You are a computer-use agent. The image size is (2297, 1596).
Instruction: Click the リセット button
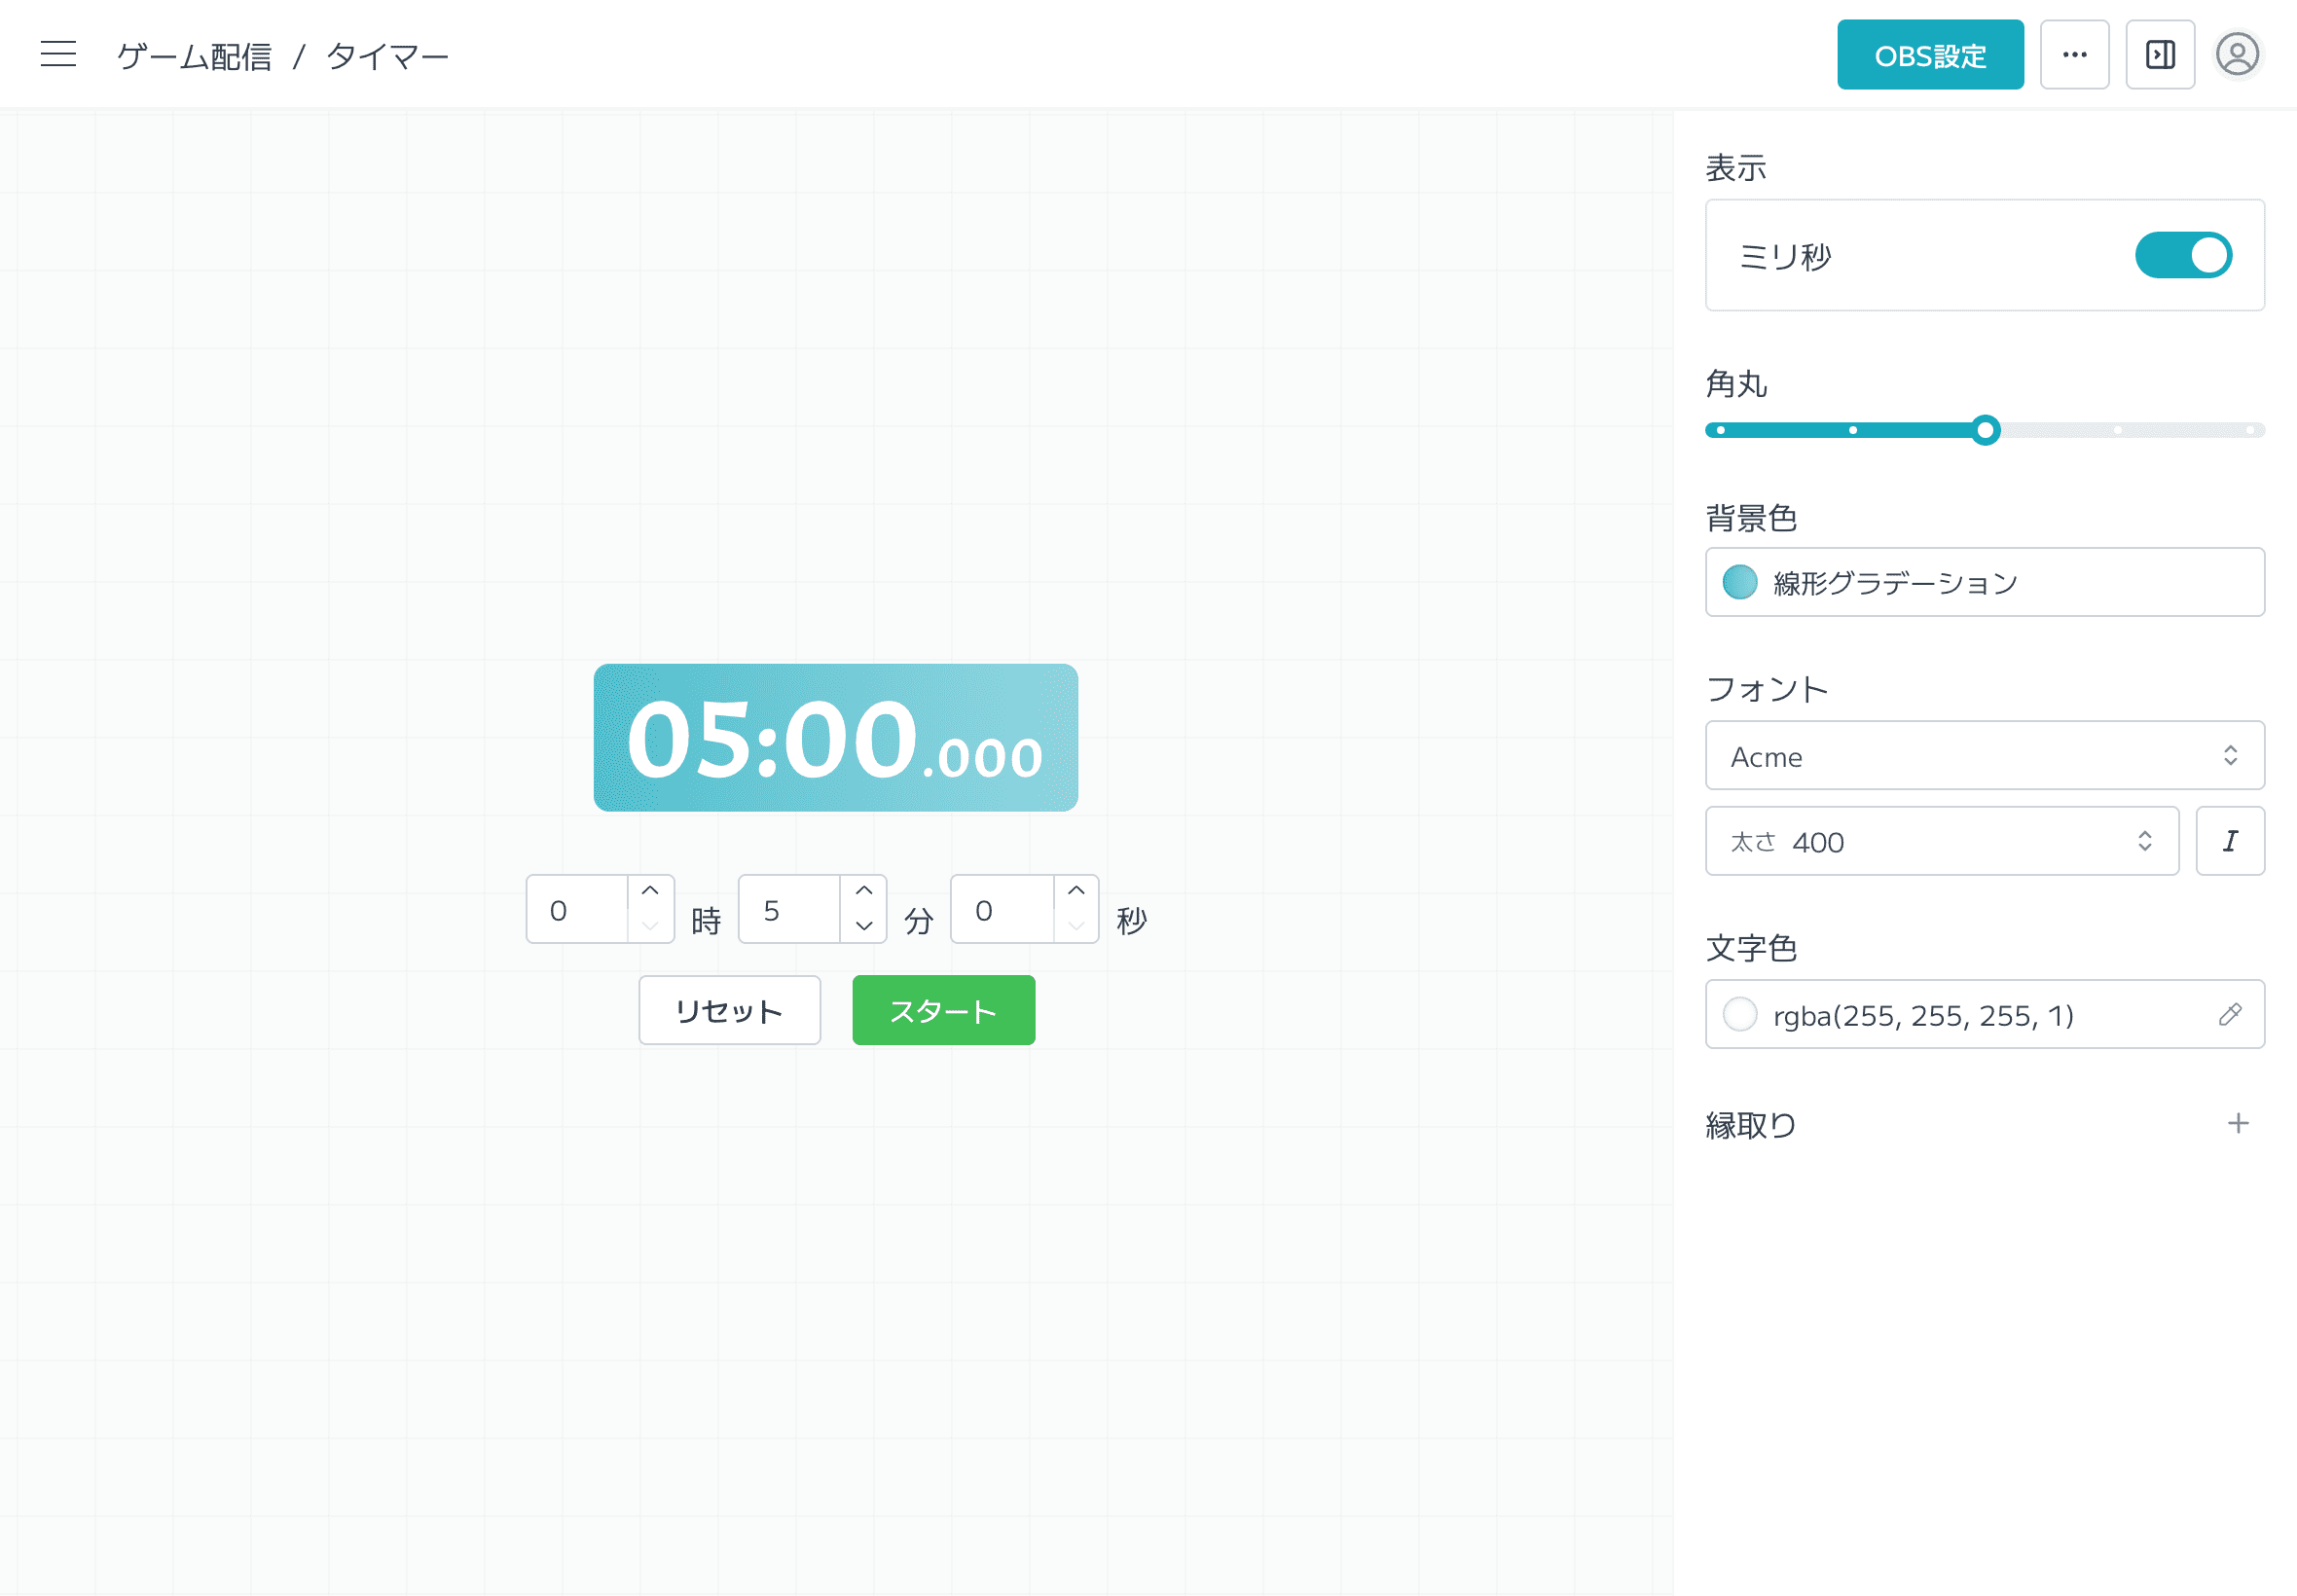(x=729, y=1011)
